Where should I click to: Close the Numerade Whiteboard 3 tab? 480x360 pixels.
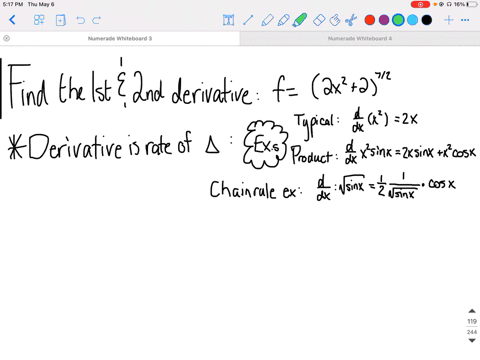[6, 38]
